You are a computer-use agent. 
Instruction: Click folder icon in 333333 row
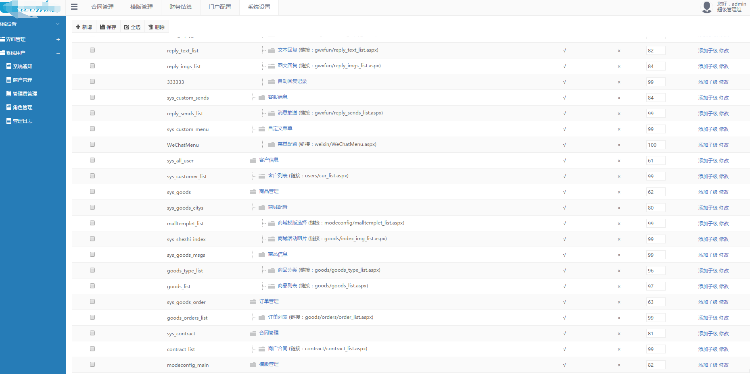(x=271, y=82)
